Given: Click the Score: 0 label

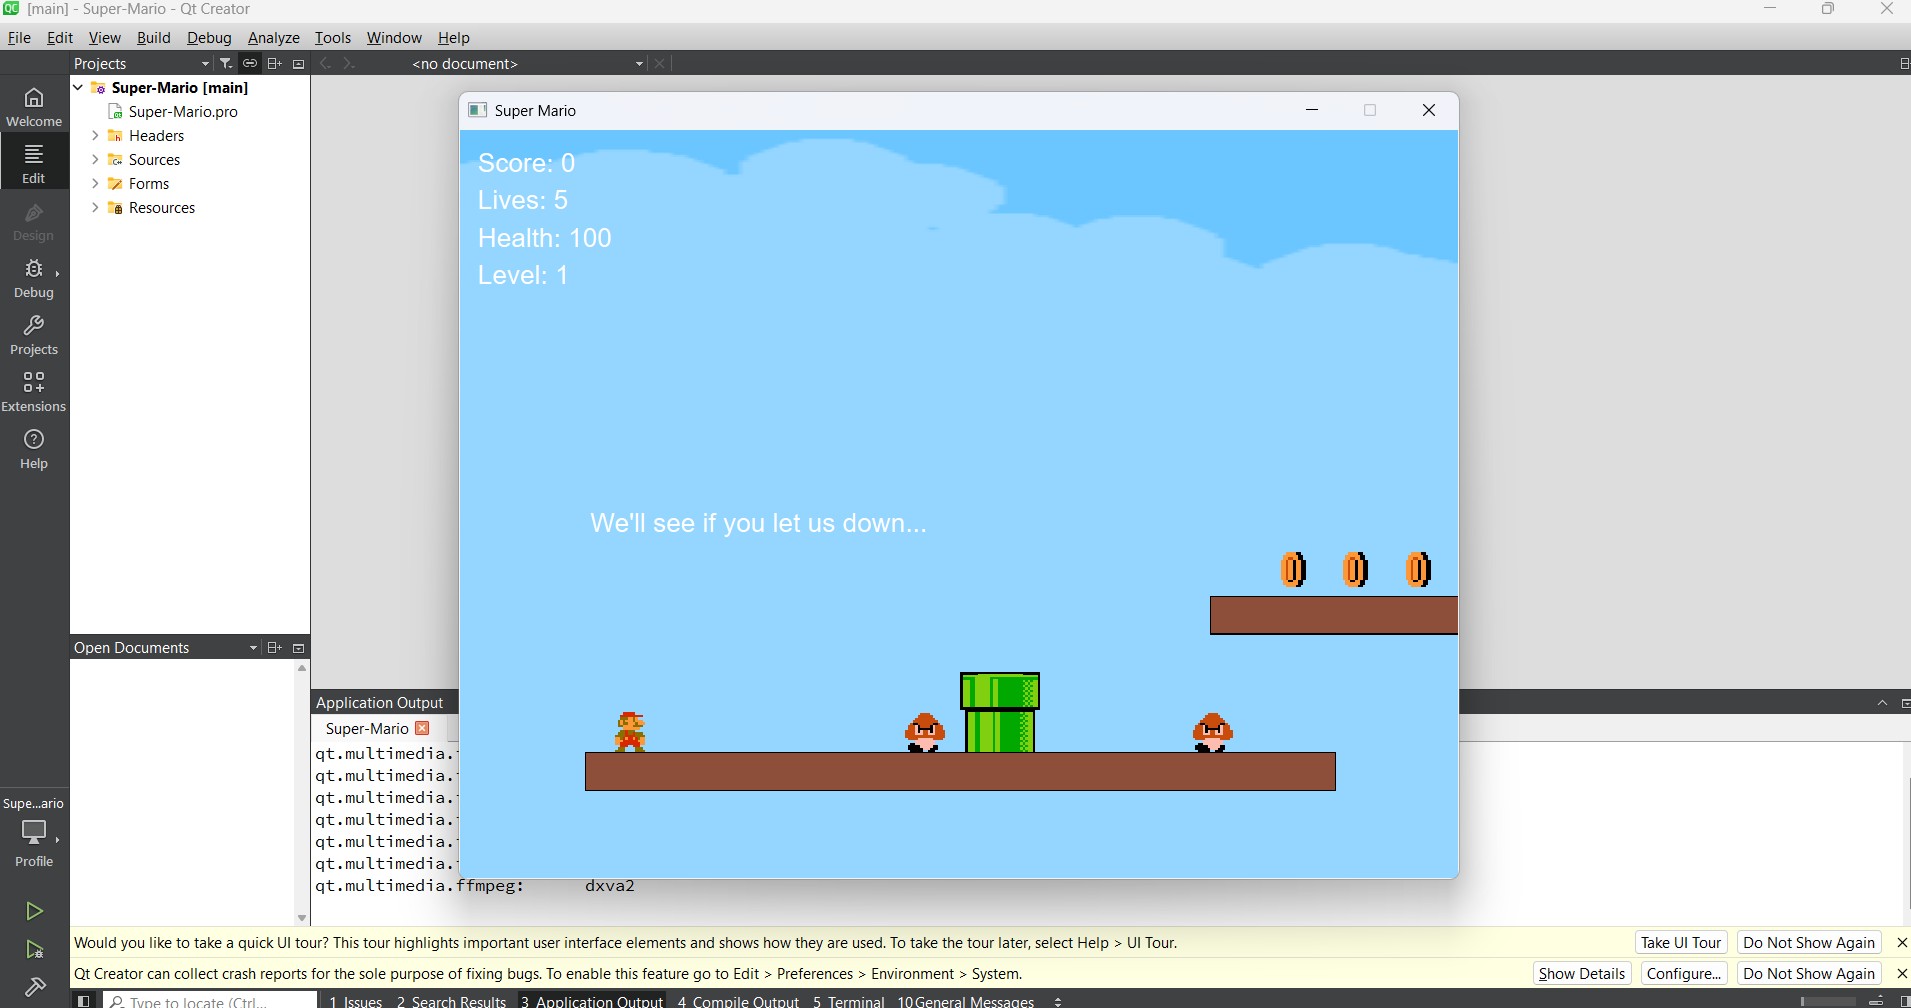Looking at the screenshot, I should pyautogui.click(x=526, y=163).
